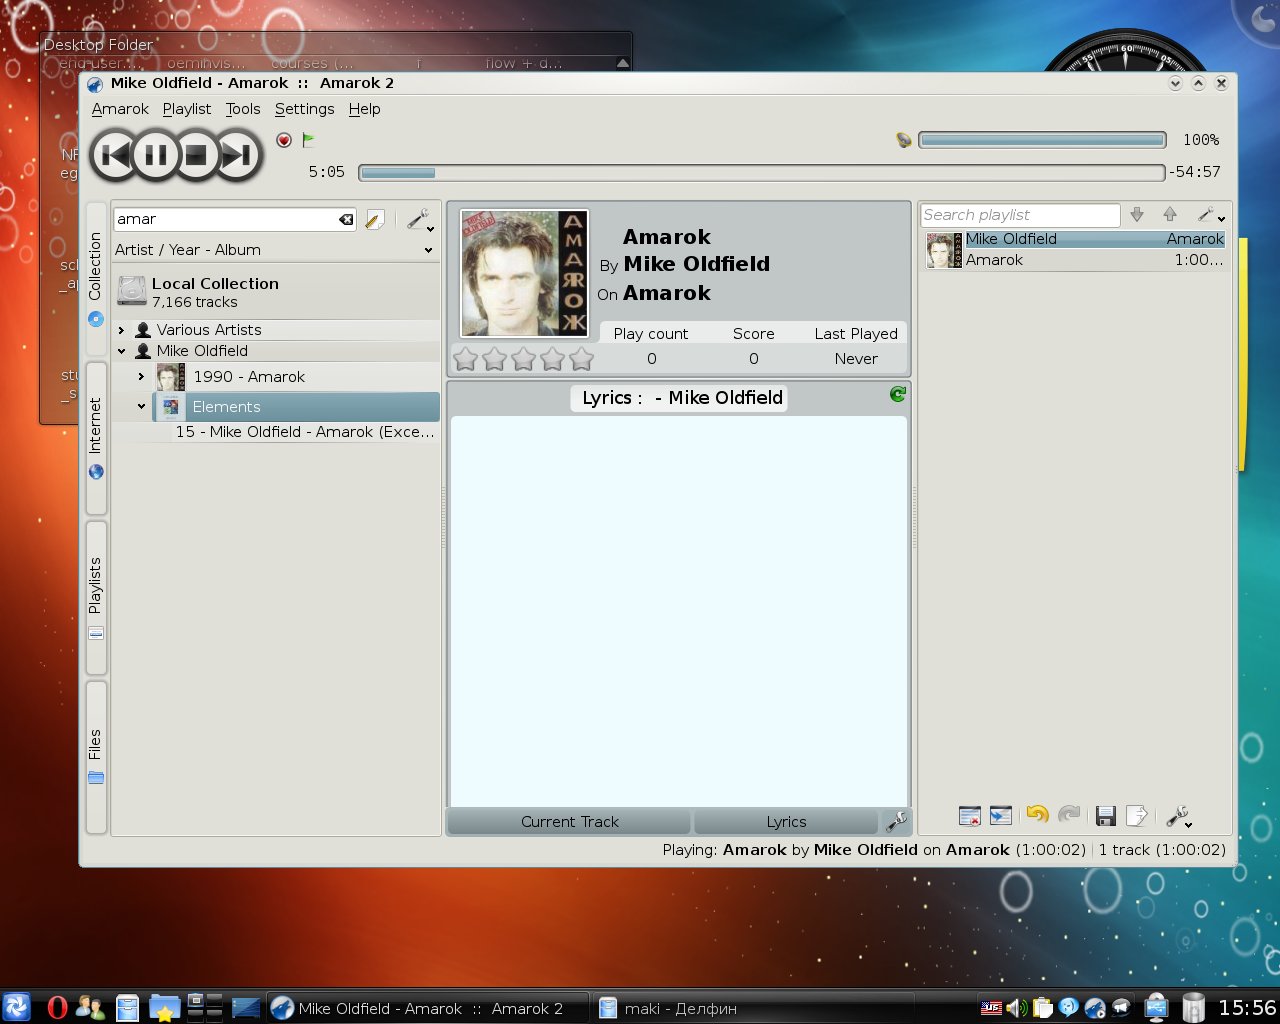Screen dimensions: 1280x1024
Task: Open the Settings menu
Action: 305,109
